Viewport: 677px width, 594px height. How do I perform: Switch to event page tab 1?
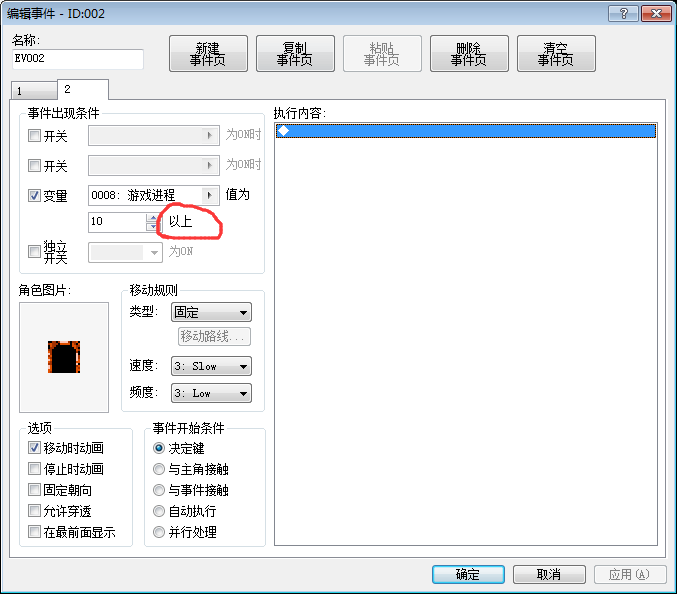pyautogui.click(x=34, y=91)
